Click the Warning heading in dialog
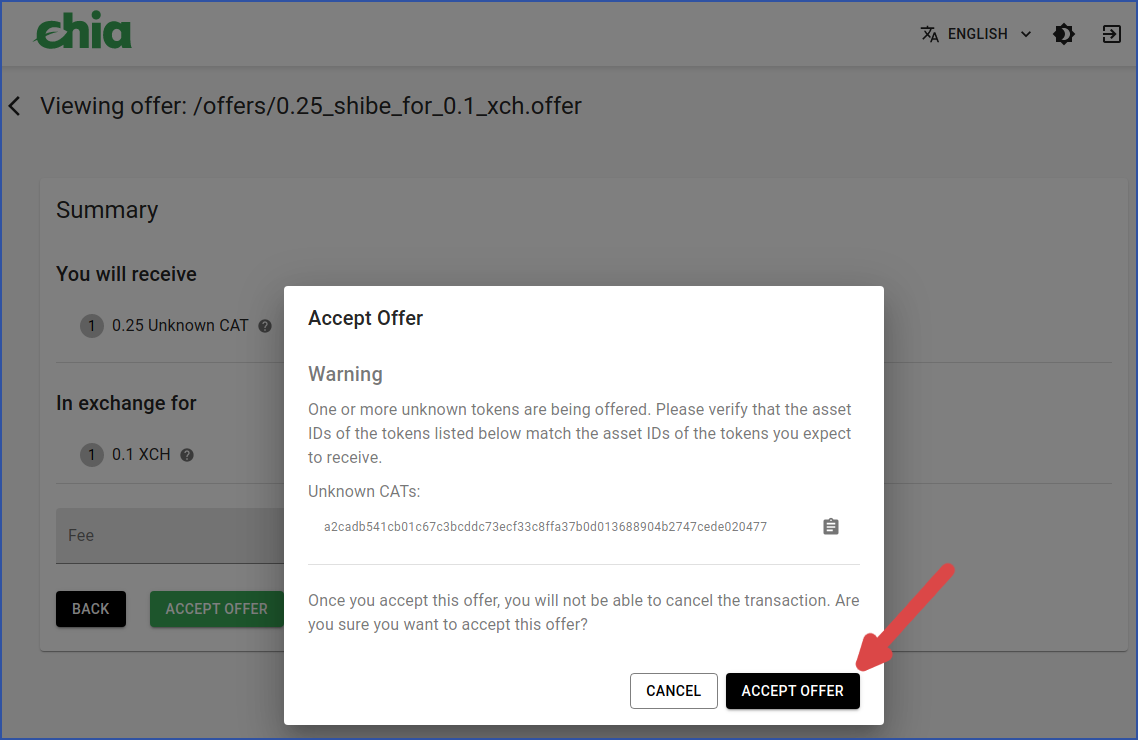Image resolution: width=1138 pixels, height=740 pixels. tap(345, 374)
